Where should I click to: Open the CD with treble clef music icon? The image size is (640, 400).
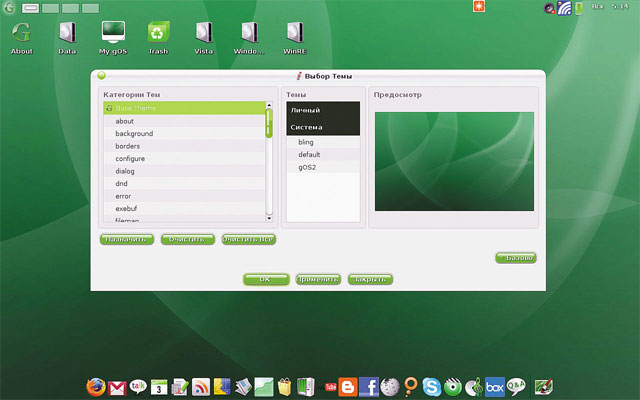(x=473, y=387)
